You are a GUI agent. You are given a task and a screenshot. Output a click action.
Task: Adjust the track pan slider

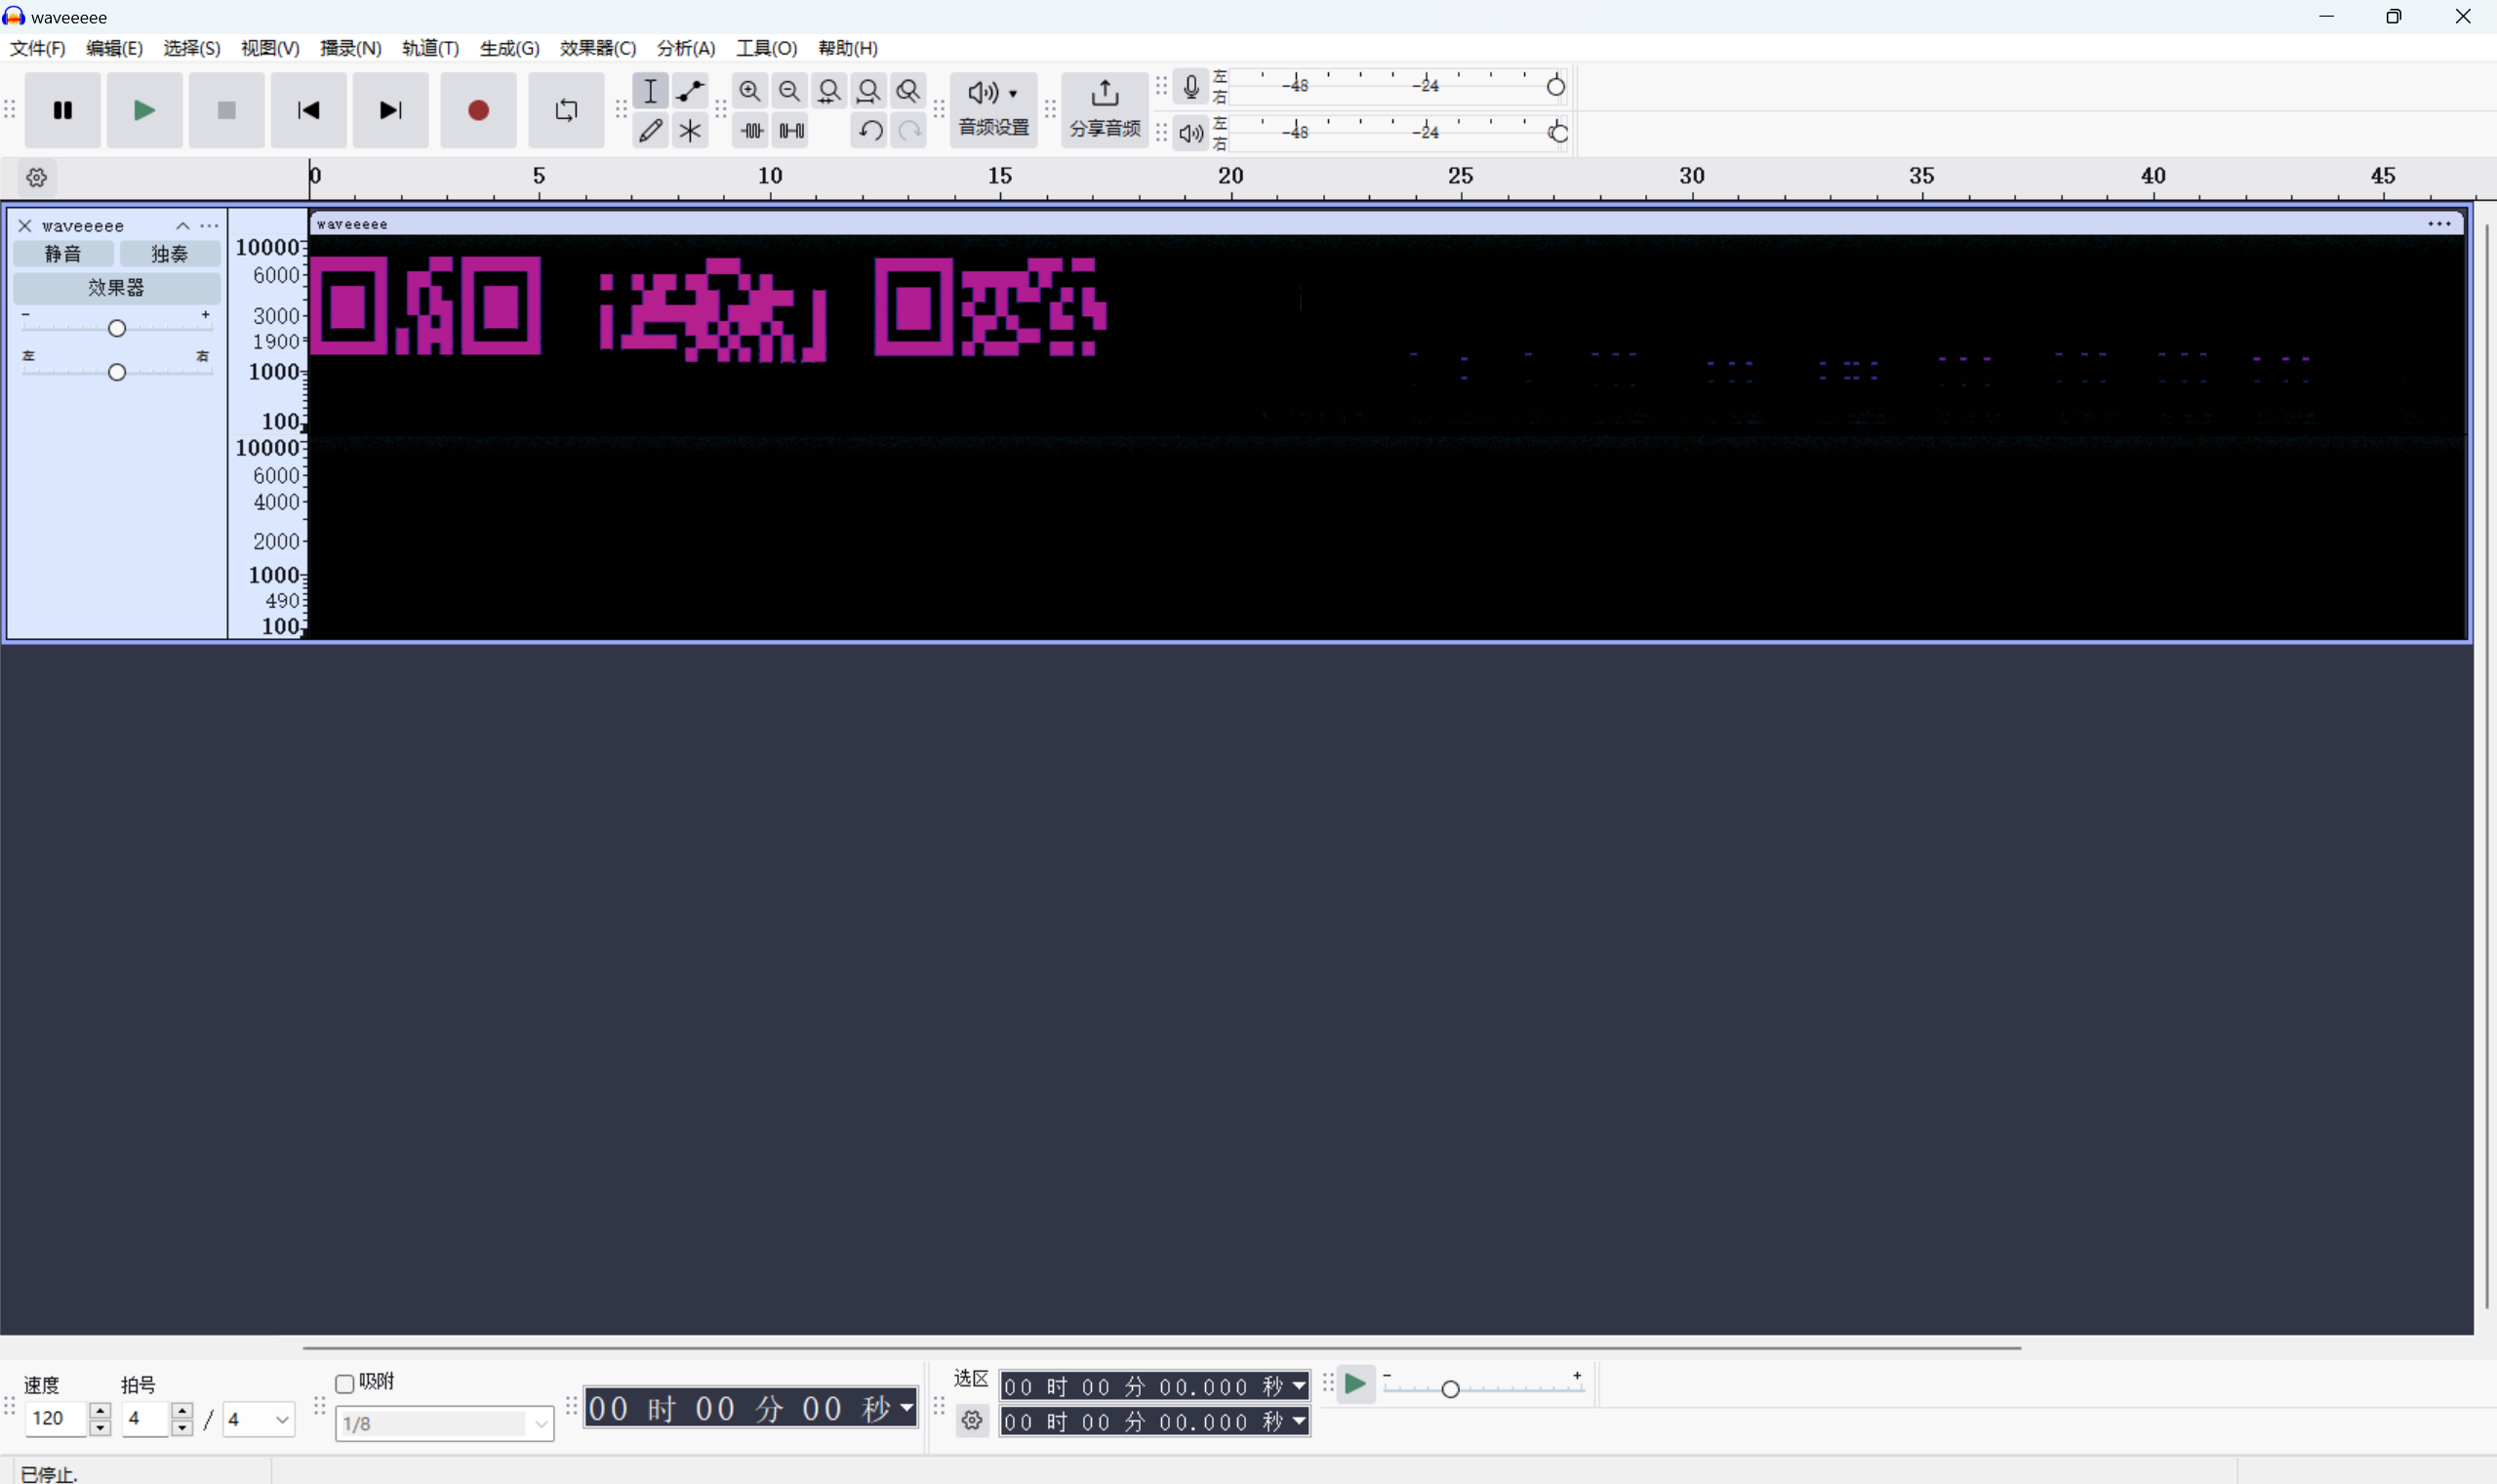pos(116,372)
